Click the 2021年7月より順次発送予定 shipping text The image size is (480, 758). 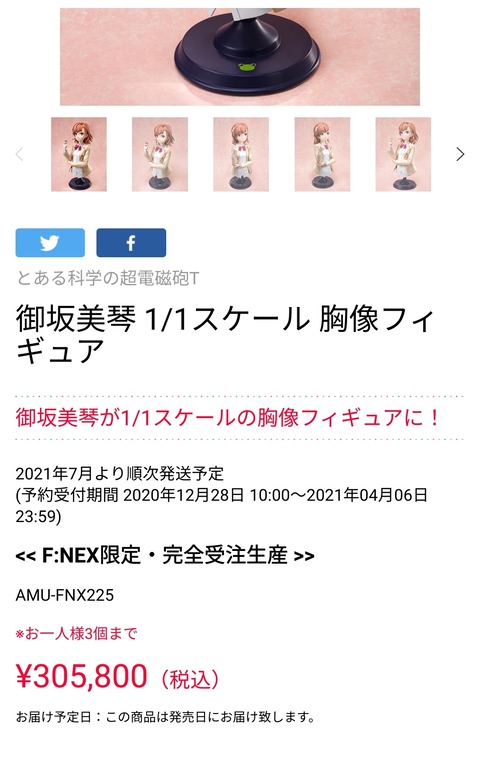coord(119,473)
